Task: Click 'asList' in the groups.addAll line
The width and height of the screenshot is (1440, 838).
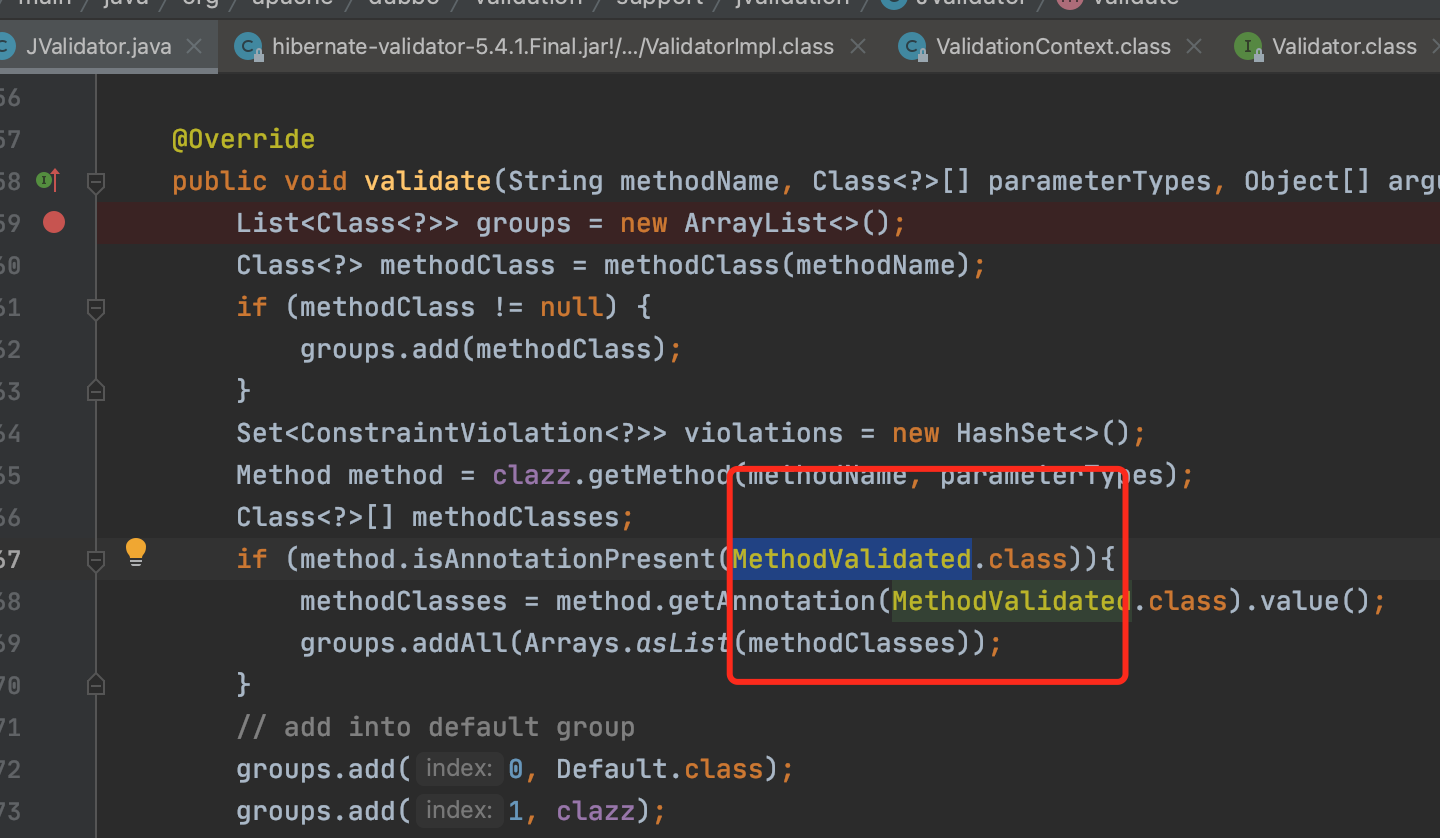Action: pyautogui.click(x=684, y=643)
